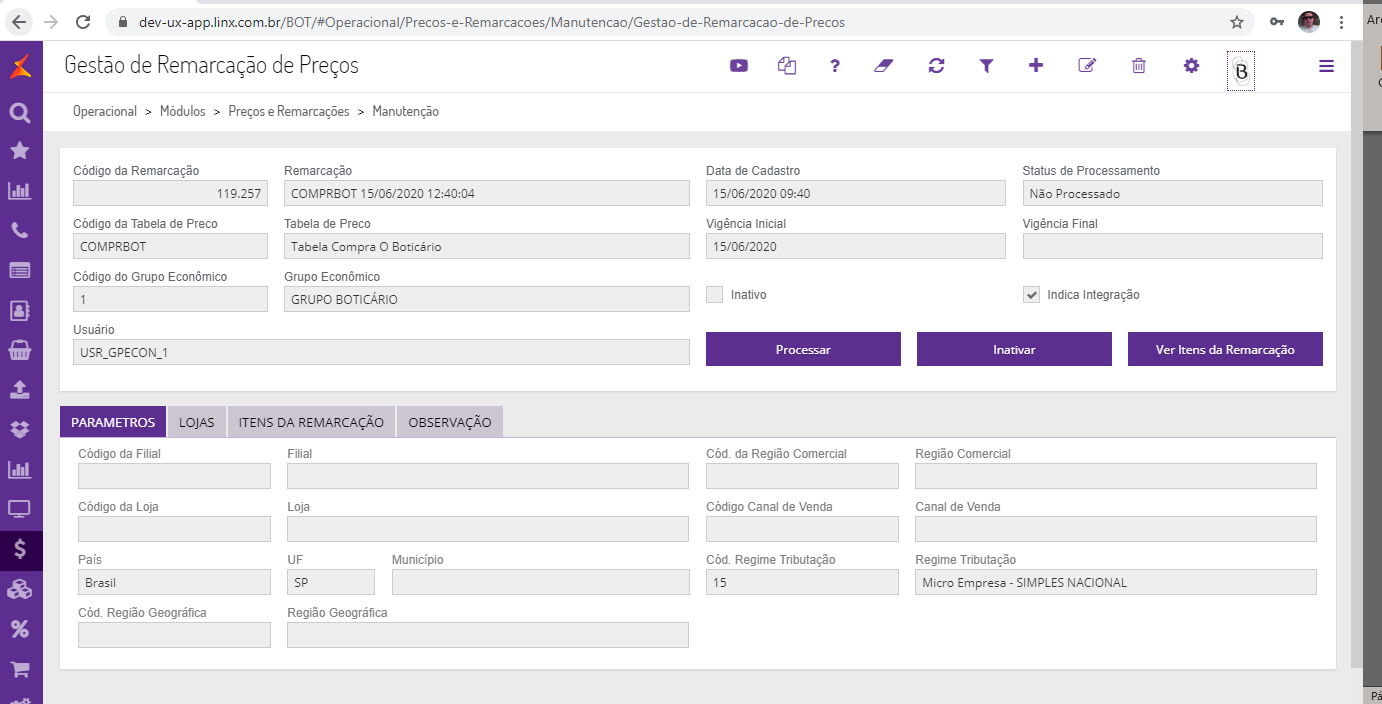This screenshot has width=1382, height=704.
Task: Open the filter funnel icon
Action: [986, 66]
